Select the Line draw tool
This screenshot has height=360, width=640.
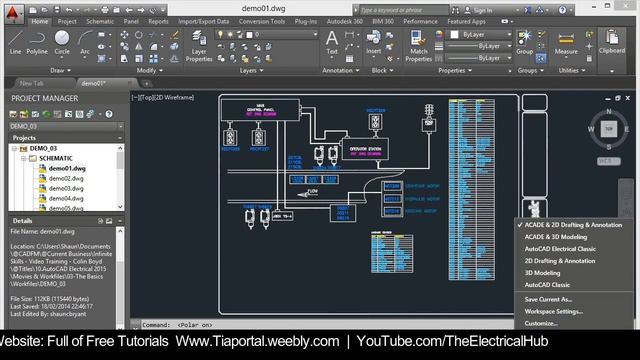(x=15, y=42)
